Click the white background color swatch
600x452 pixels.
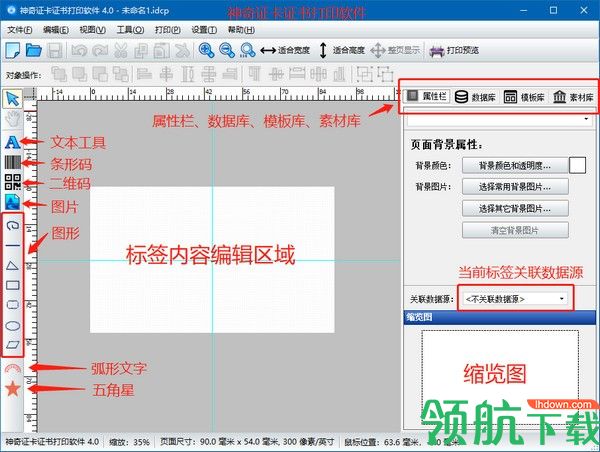577,165
